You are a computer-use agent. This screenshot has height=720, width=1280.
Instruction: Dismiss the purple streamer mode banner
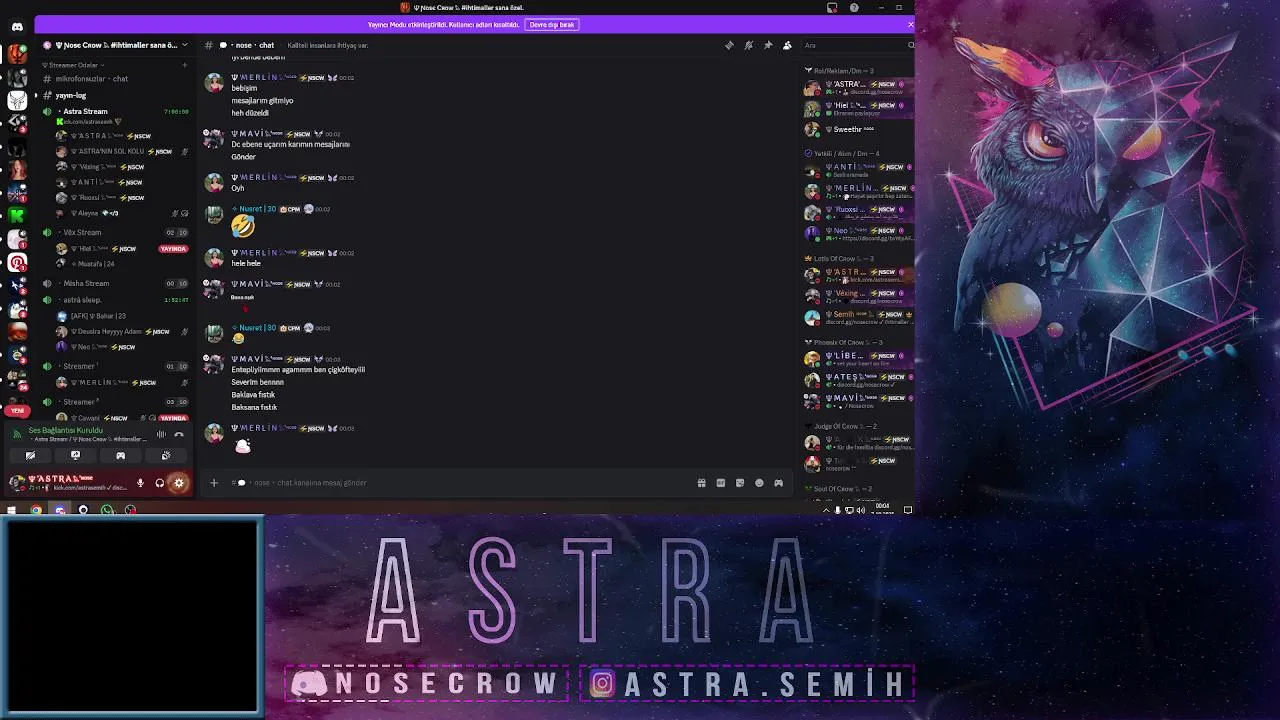[910, 24]
